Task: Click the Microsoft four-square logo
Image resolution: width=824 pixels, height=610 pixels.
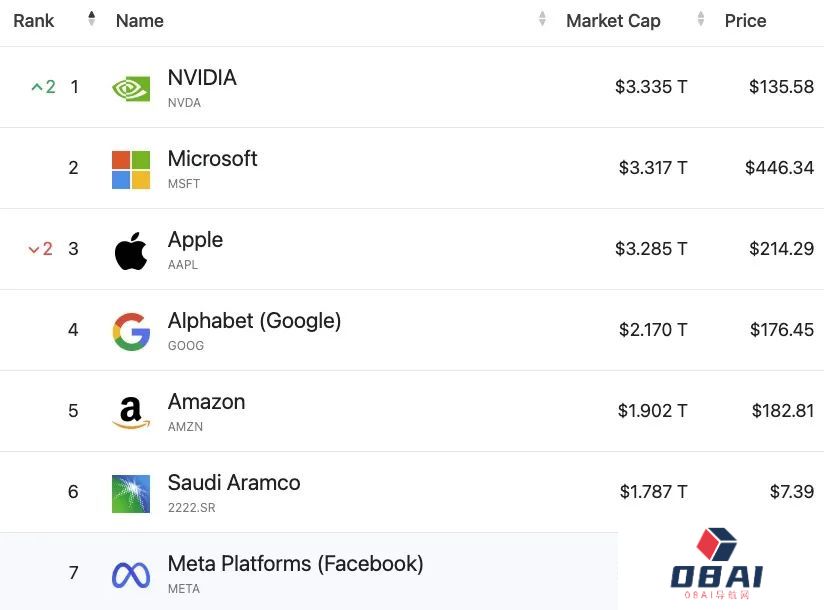Action: 131,169
